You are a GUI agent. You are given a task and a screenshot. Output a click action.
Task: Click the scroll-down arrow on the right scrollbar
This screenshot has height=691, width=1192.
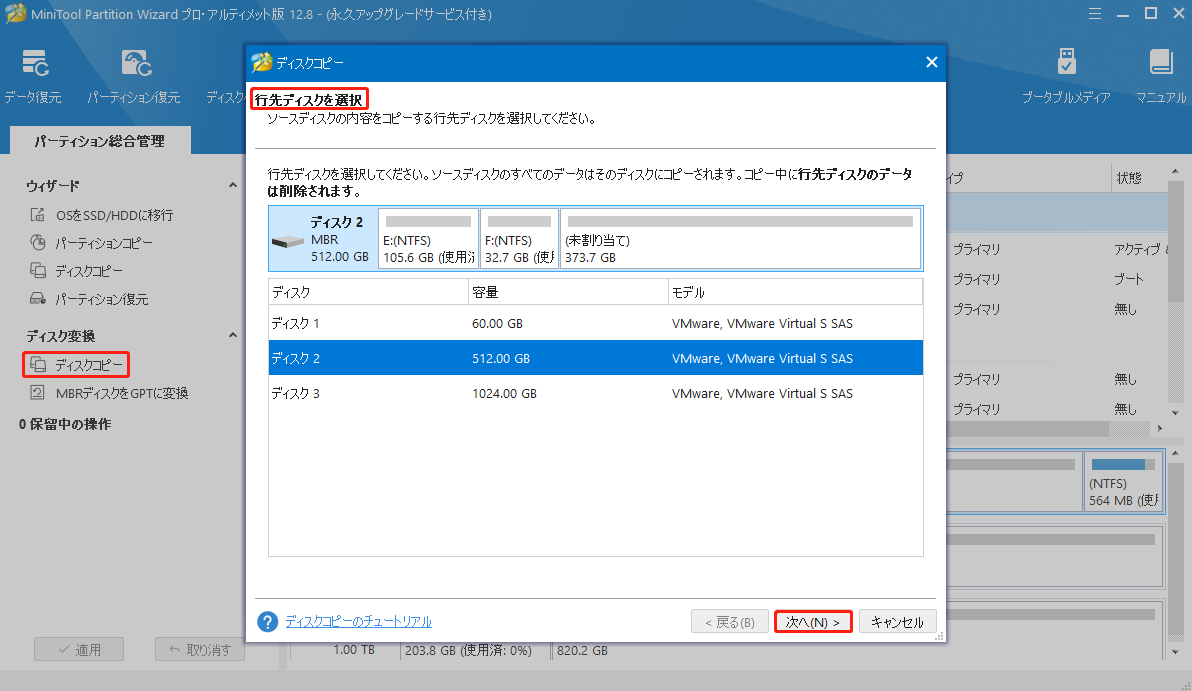[x=1174, y=411]
